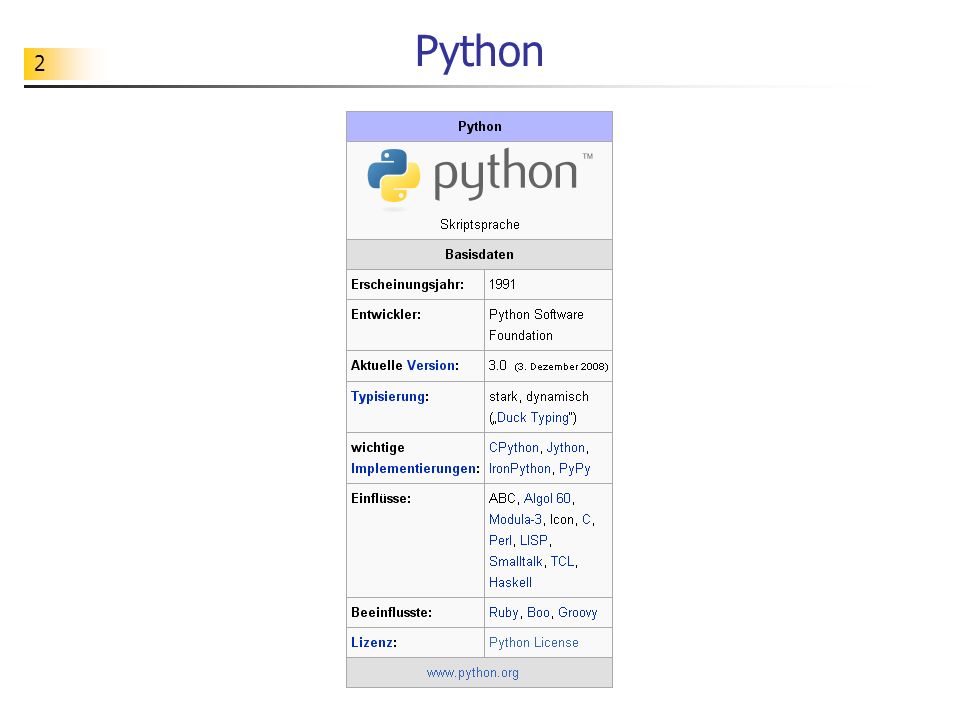The width and height of the screenshot is (960, 720).
Task: Open the Boo link
Action: pyautogui.click(x=538, y=612)
